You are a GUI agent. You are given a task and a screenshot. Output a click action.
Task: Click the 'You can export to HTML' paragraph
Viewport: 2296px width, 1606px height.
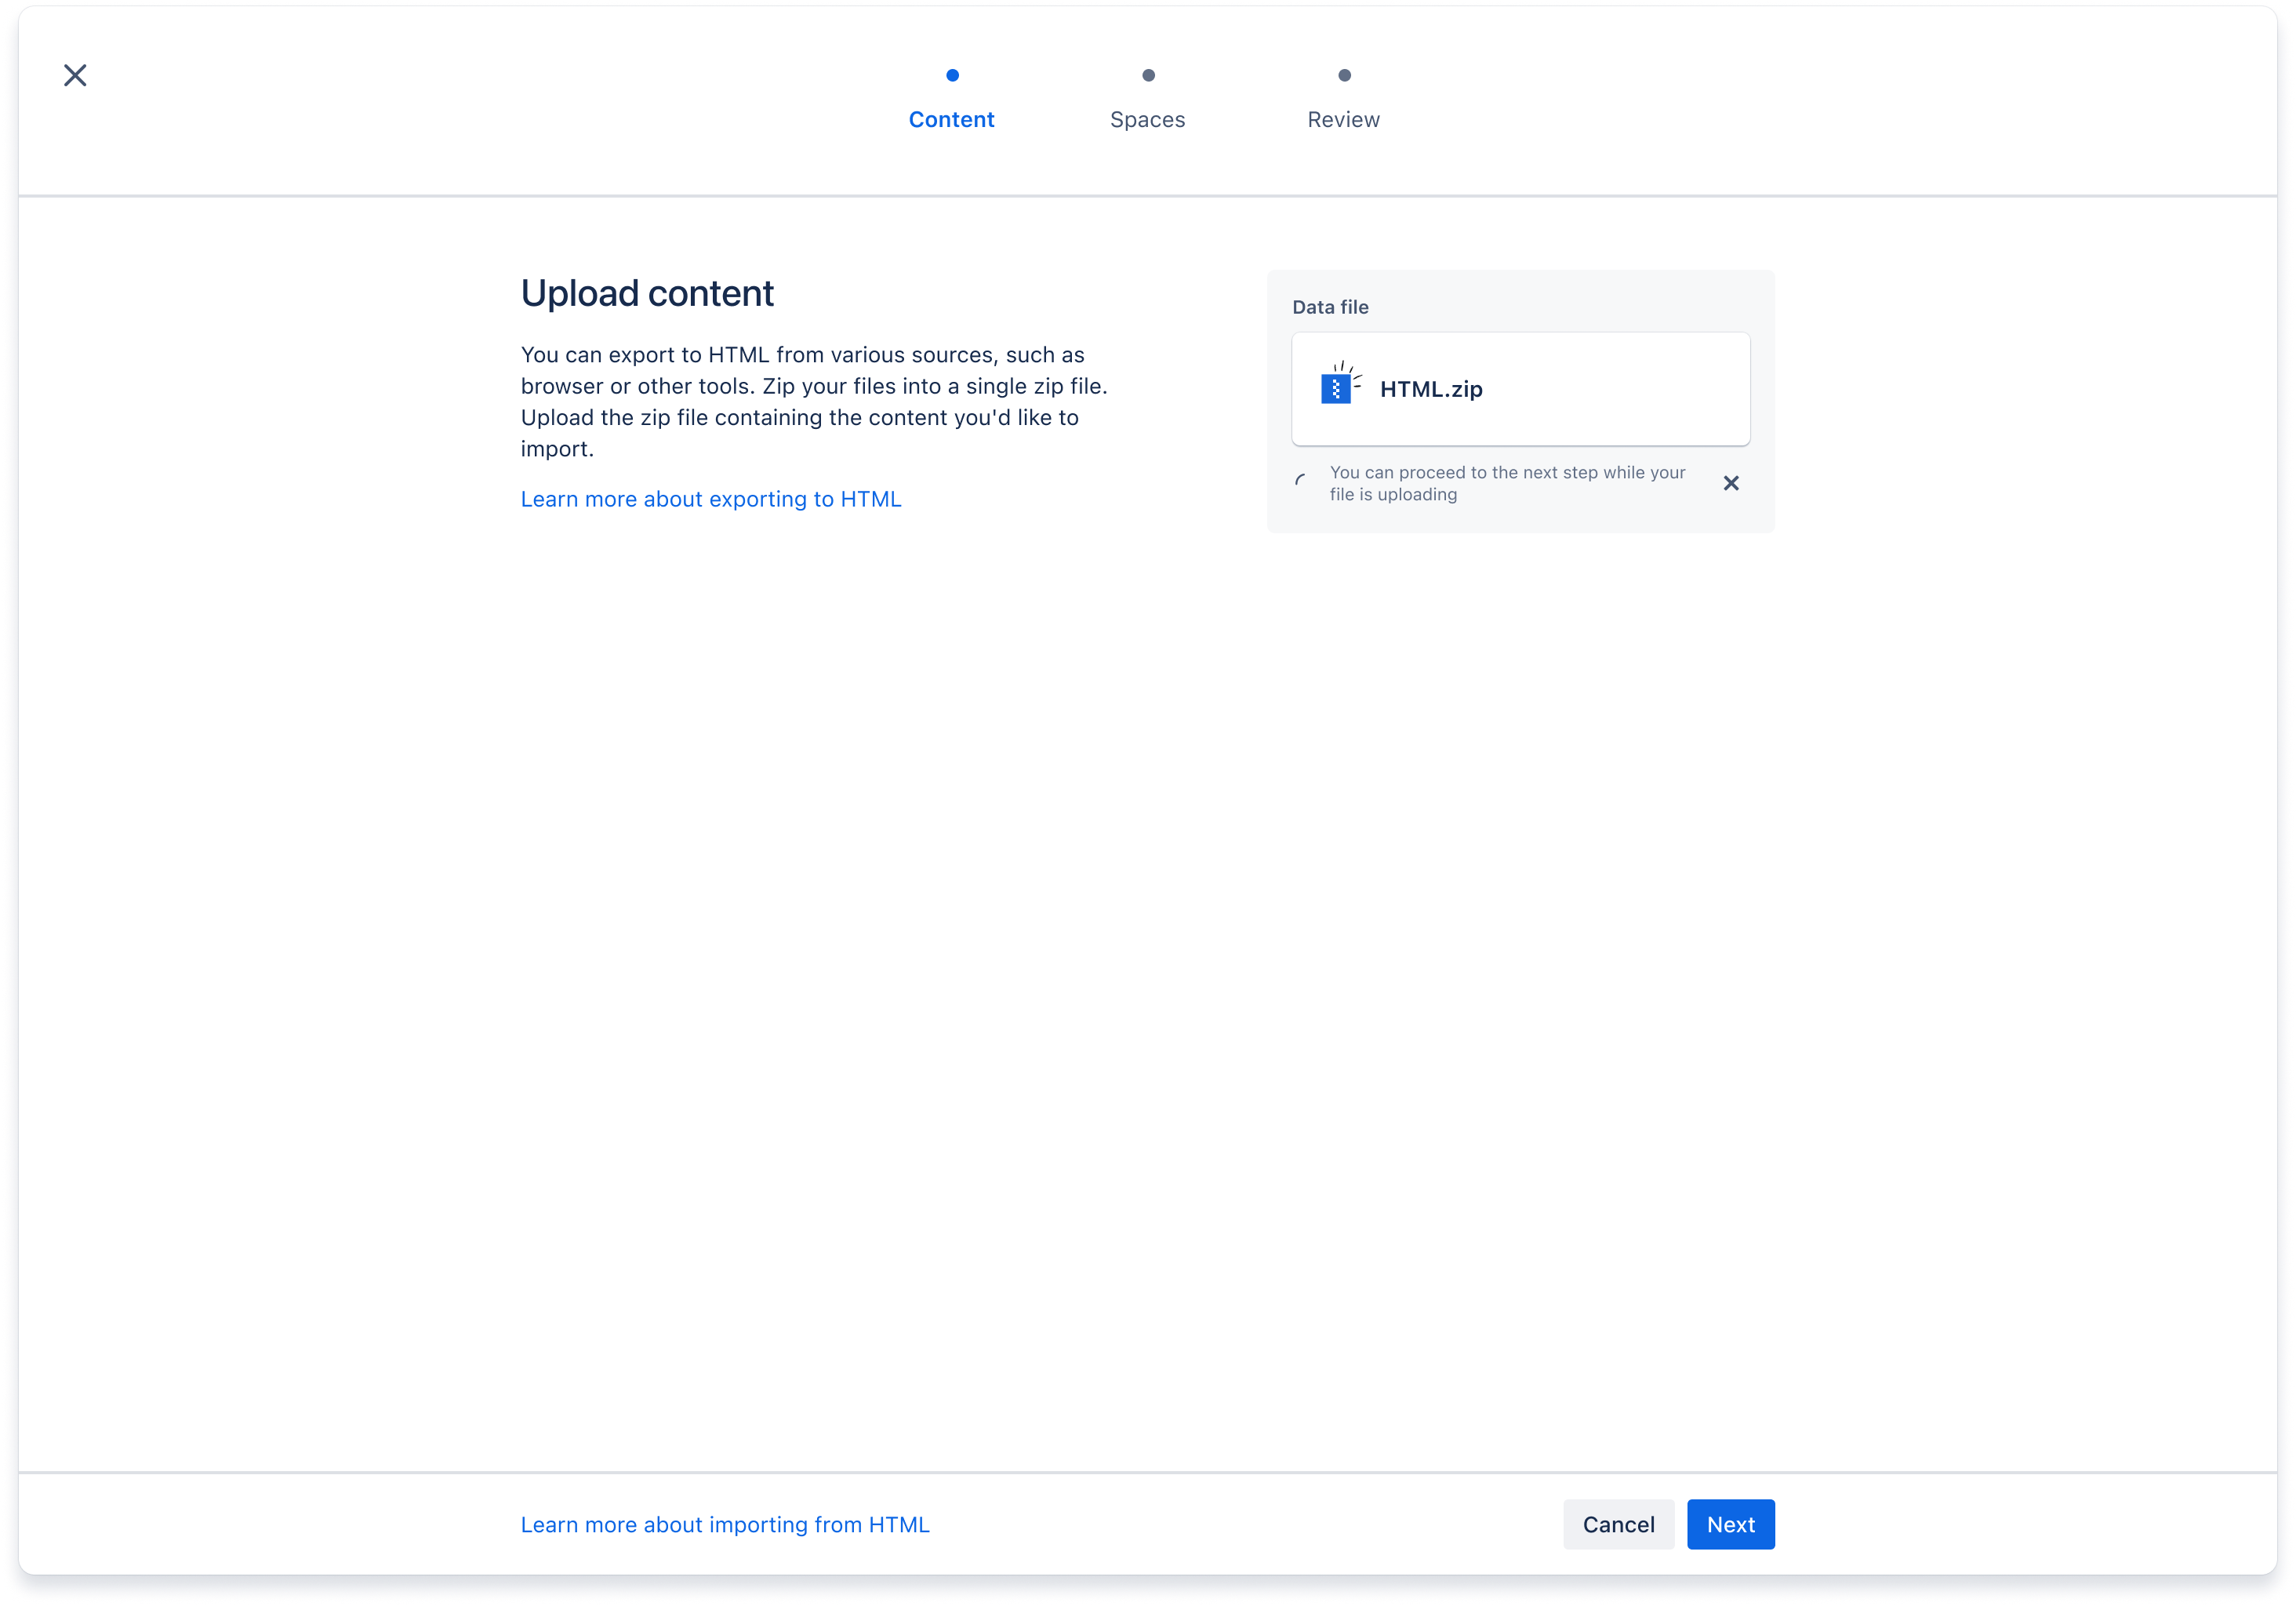coord(815,401)
